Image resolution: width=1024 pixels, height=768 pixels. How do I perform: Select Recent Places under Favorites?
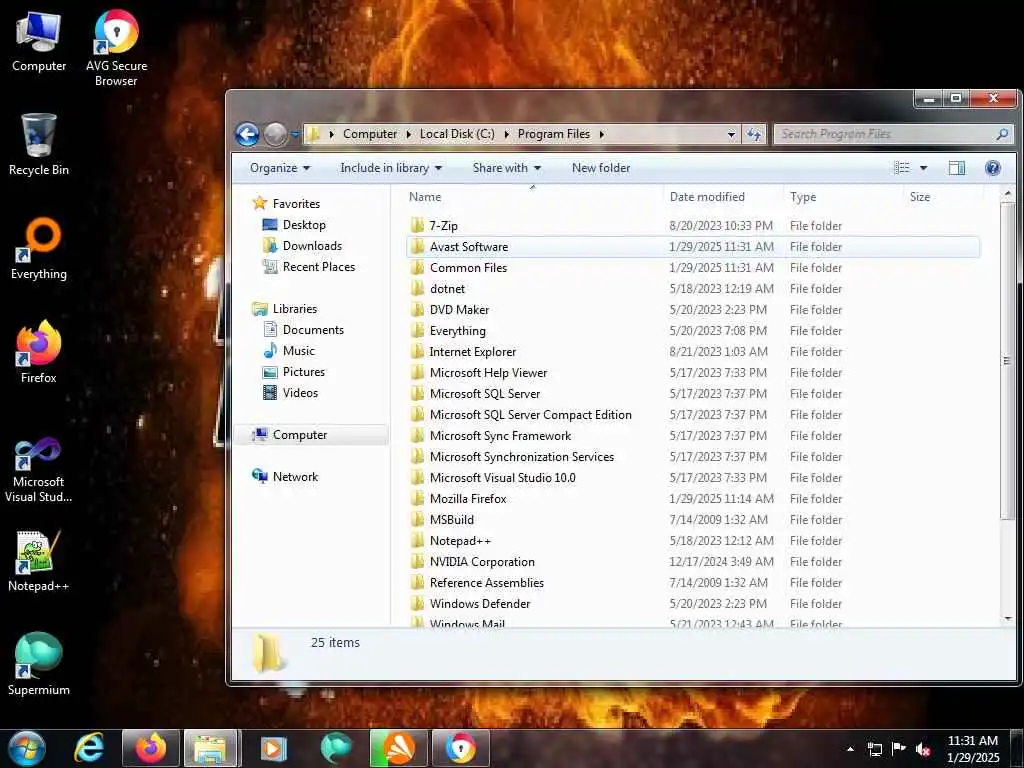click(x=319, y=266)
